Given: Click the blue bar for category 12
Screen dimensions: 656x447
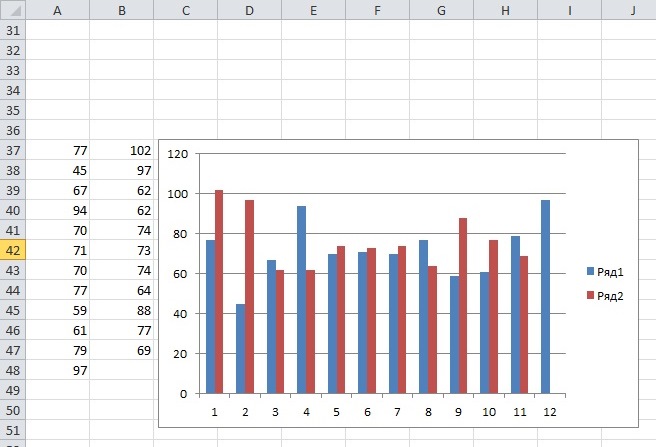Looking at the screenshot, I should (x=545, y=297).
